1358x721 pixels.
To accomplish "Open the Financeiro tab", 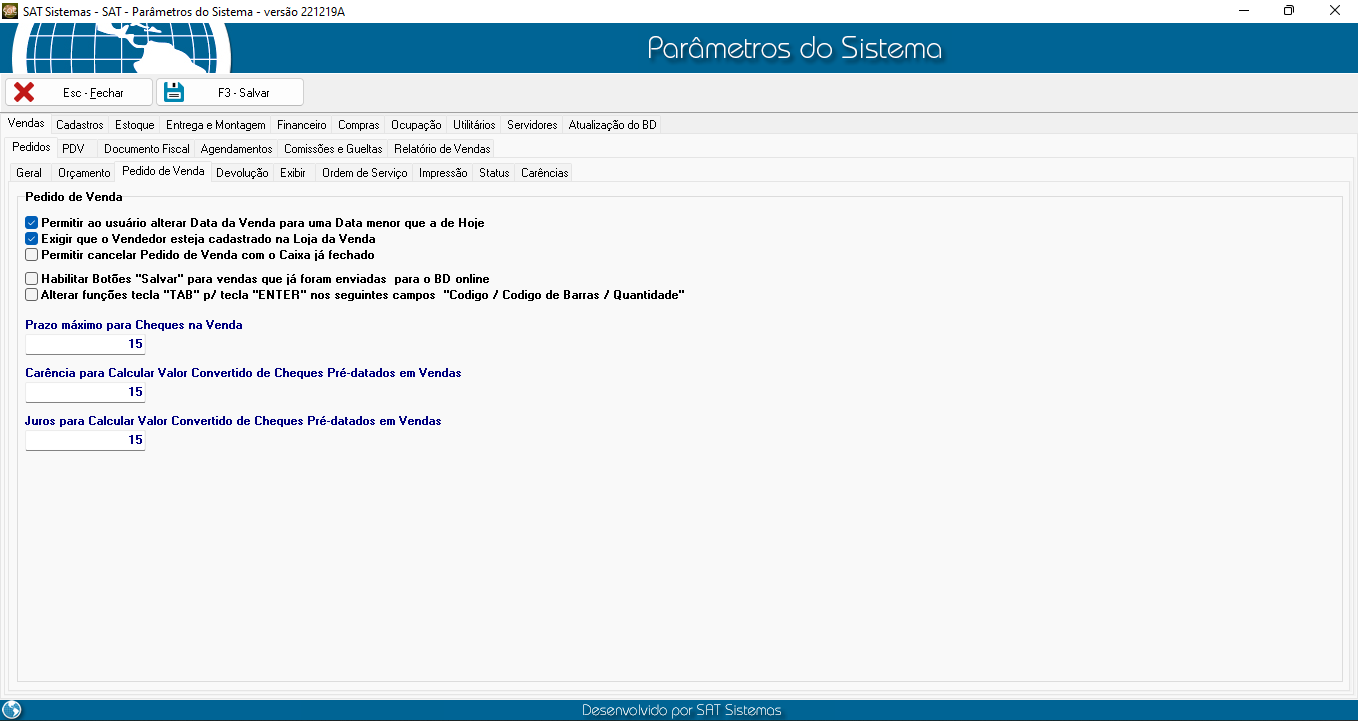I will coord(301,125).
